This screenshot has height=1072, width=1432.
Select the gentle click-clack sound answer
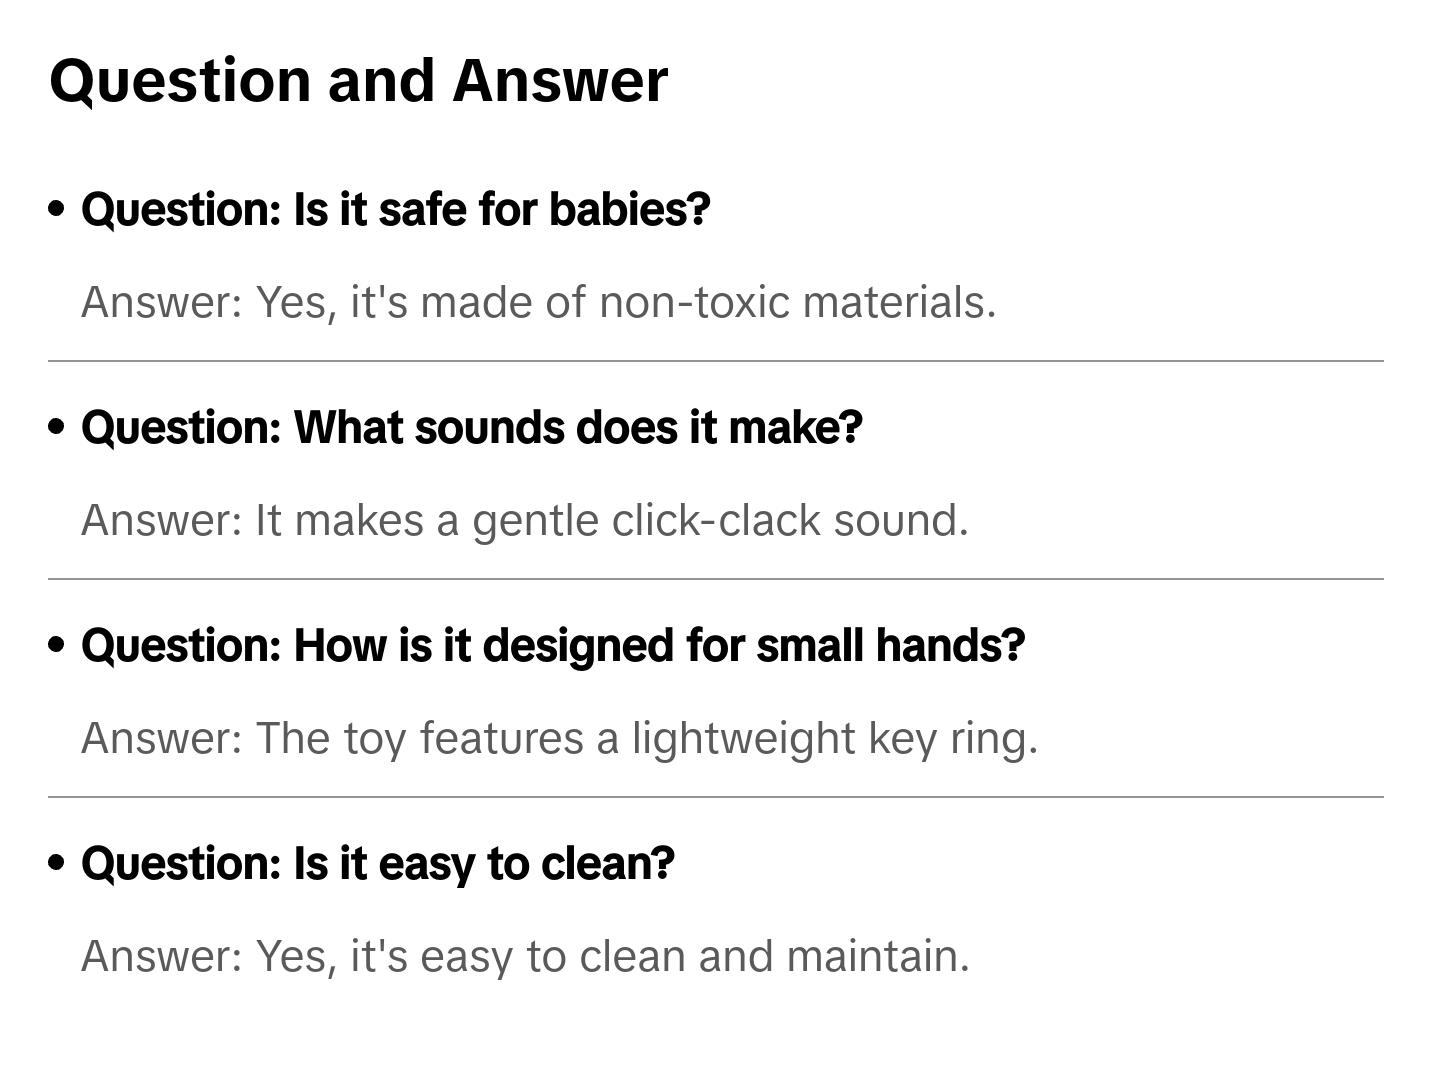point(524,520)
